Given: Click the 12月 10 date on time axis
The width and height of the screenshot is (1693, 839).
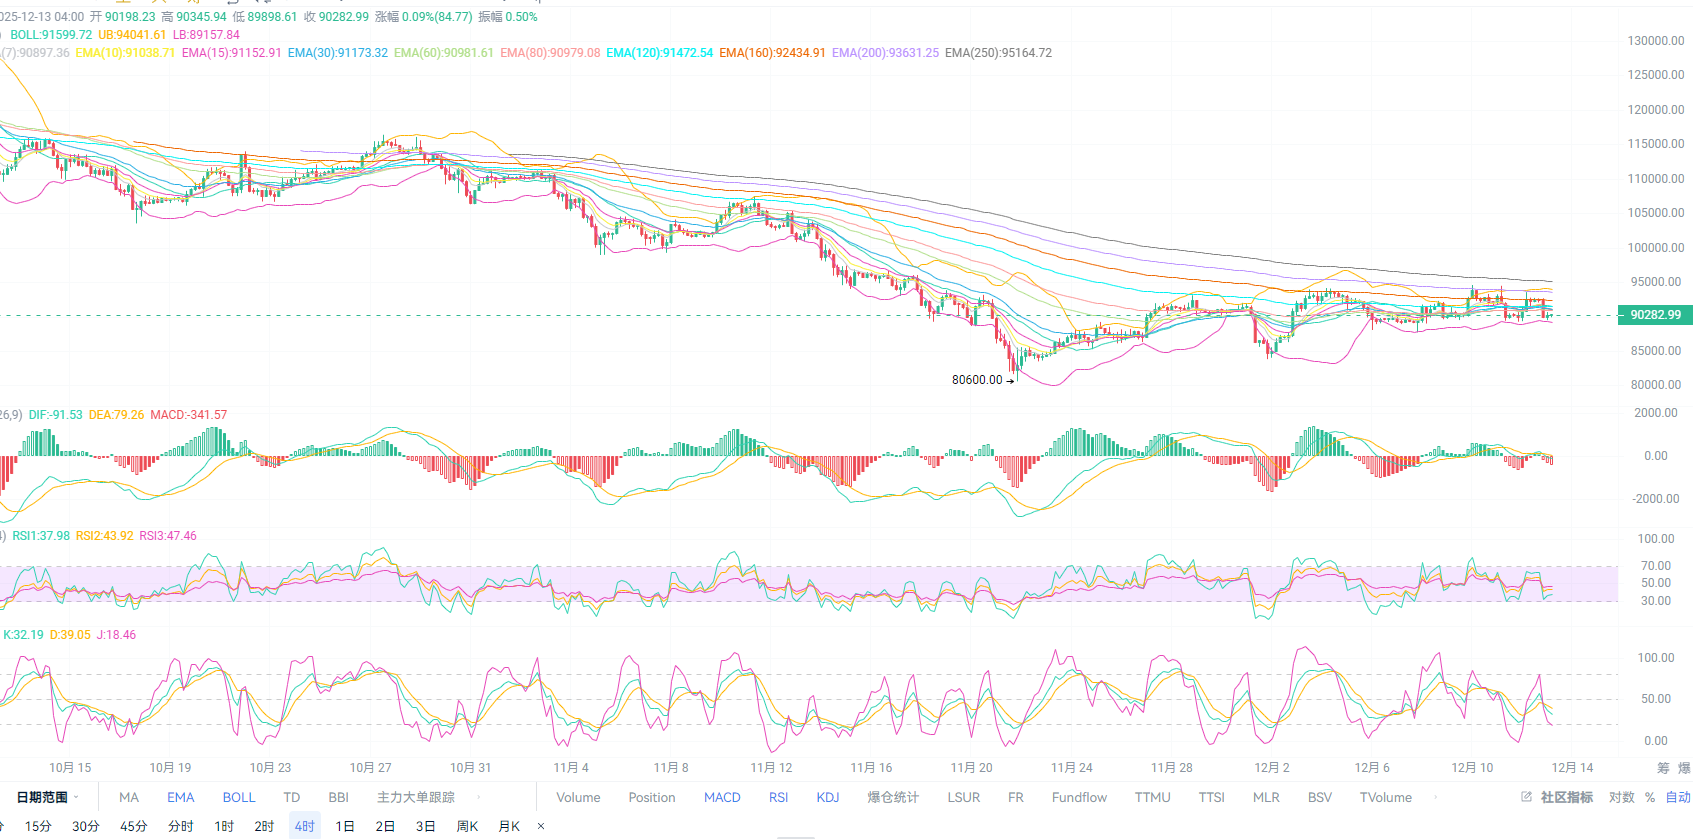Looking at the screenshot, I should click(x=1472, y=768).
